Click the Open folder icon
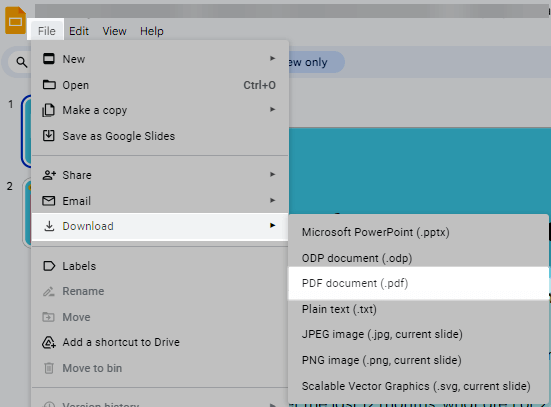The width and height of the screenshot is (551, 407). point(49,85)
